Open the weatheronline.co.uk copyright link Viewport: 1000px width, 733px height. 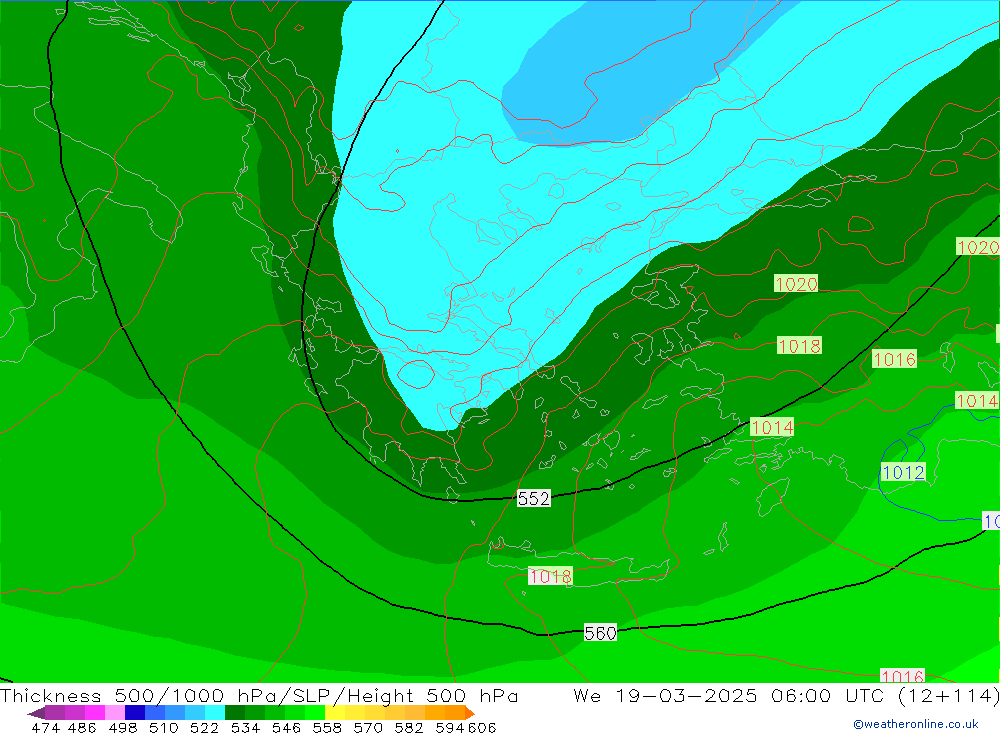(916, 724)
